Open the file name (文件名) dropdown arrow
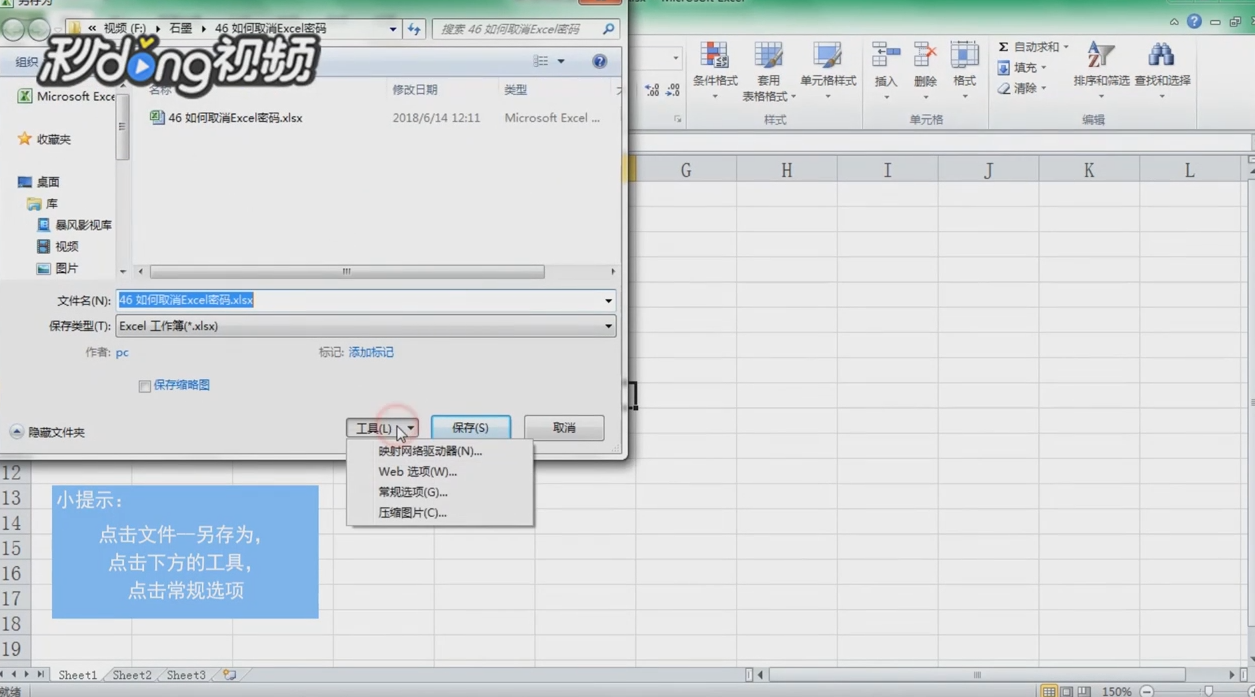This screenshot has width=1255, height=697. pyautogui.click(x=607, y=300)
